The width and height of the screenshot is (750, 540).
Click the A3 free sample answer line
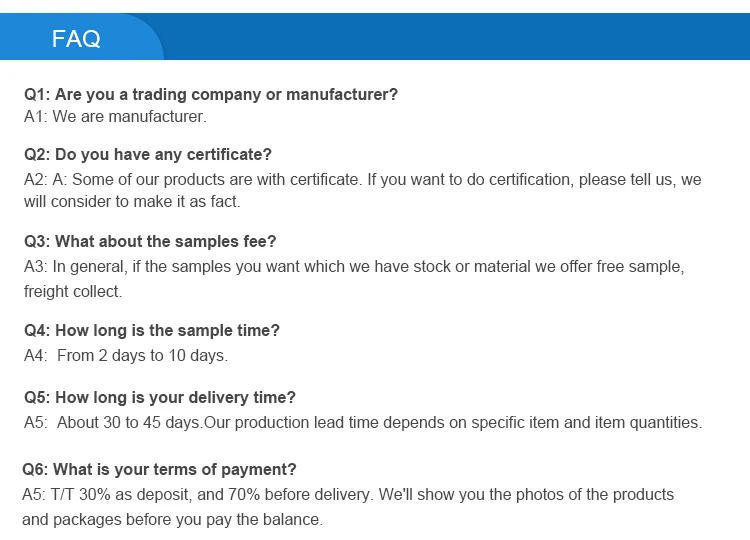pyautogui.click(x=354, y=267)
